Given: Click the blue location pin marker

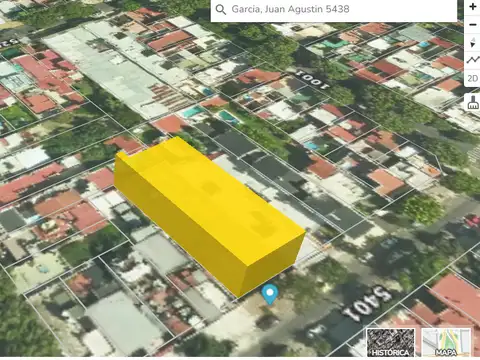Looking at the screenshot, I should tap(270, 294).
